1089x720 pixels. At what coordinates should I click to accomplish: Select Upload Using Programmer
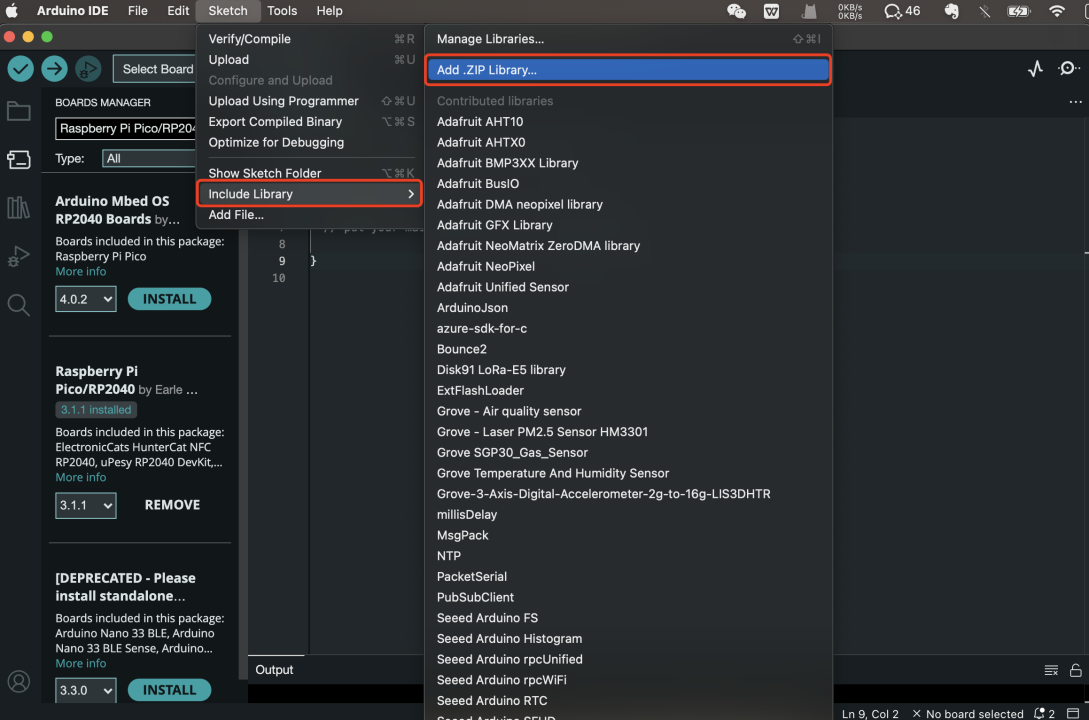pyautogui.click(x=310, y=101)
